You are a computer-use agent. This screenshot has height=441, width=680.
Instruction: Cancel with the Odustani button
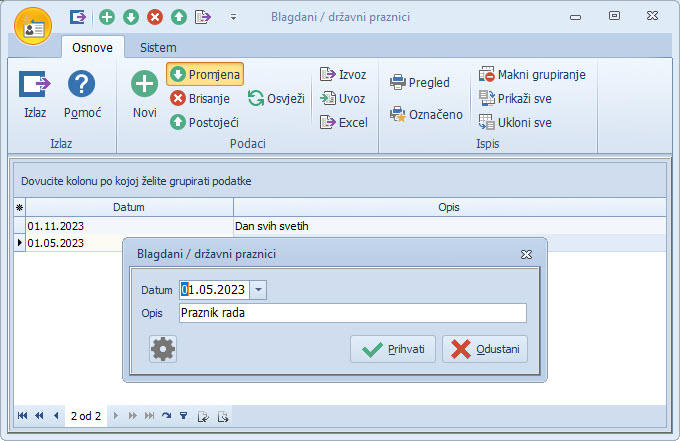485,349
